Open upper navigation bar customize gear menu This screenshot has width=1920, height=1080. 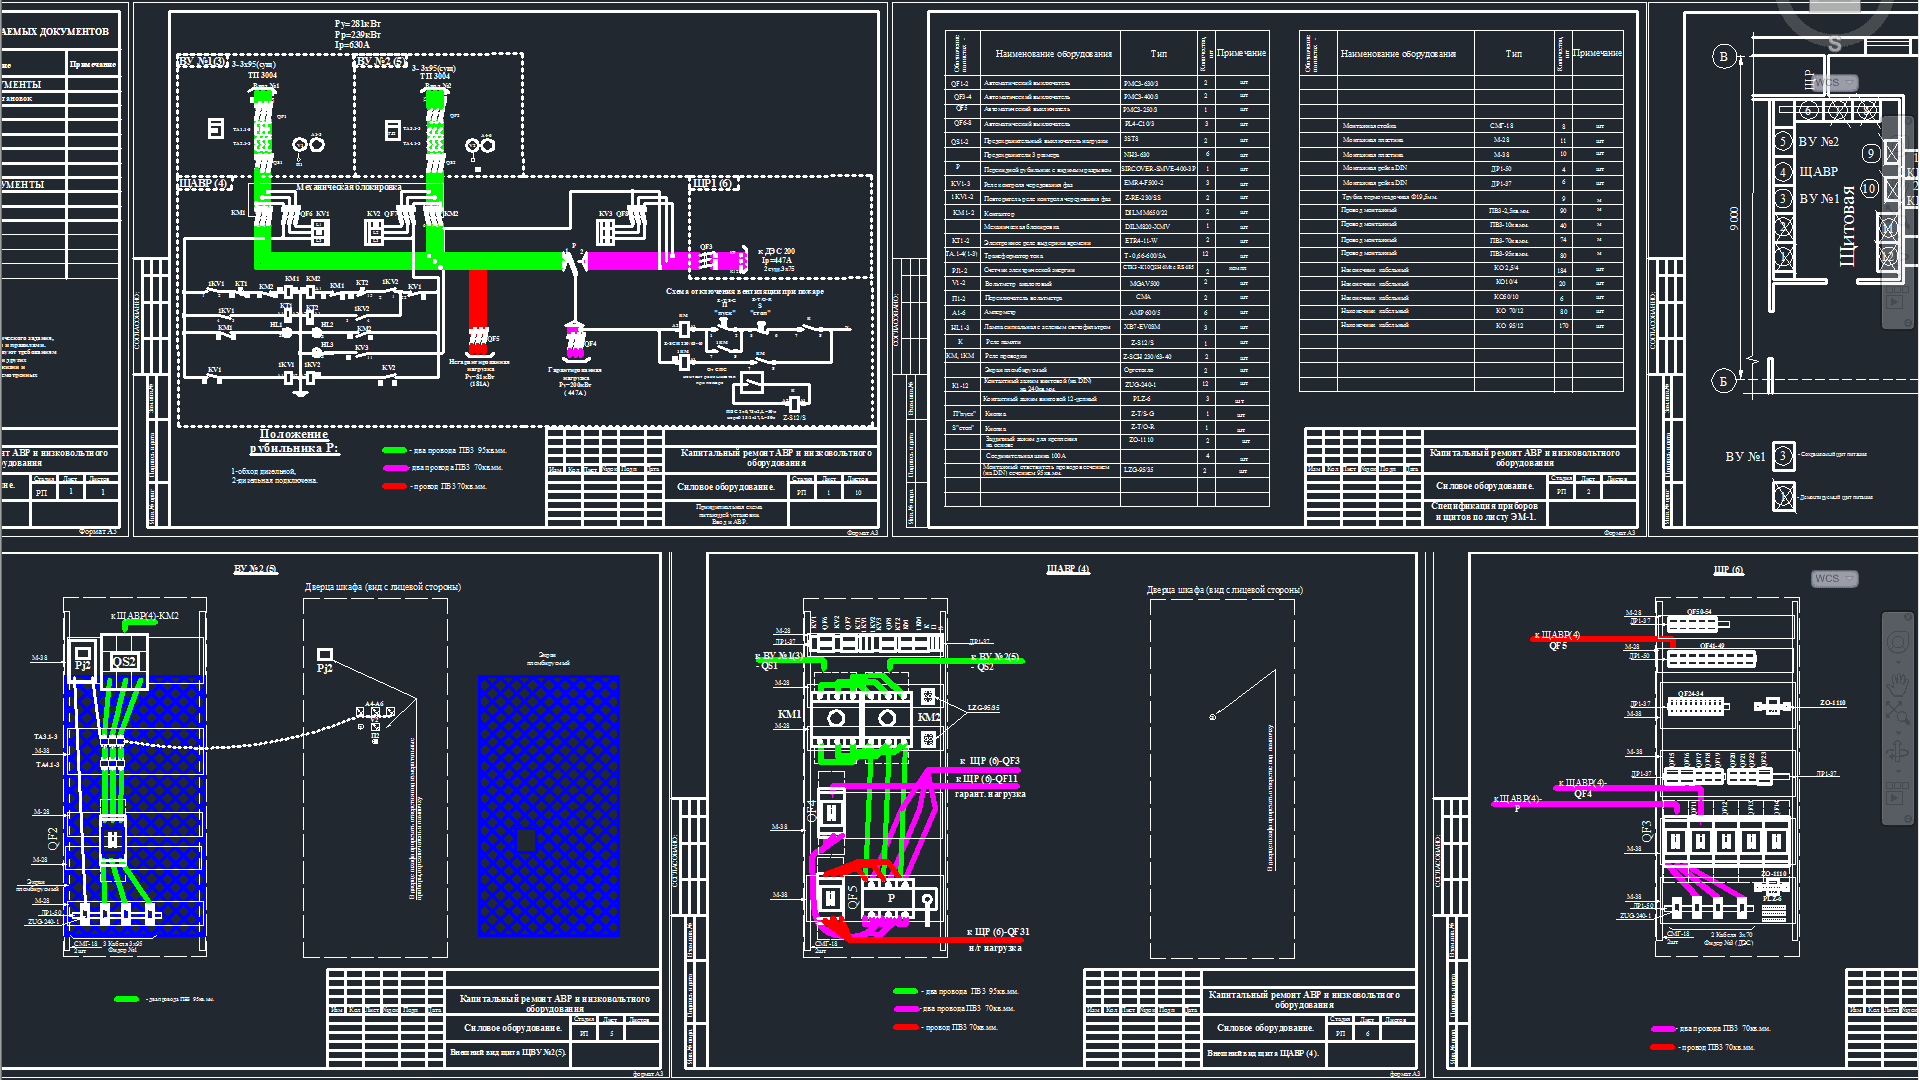pos(1908,323)
